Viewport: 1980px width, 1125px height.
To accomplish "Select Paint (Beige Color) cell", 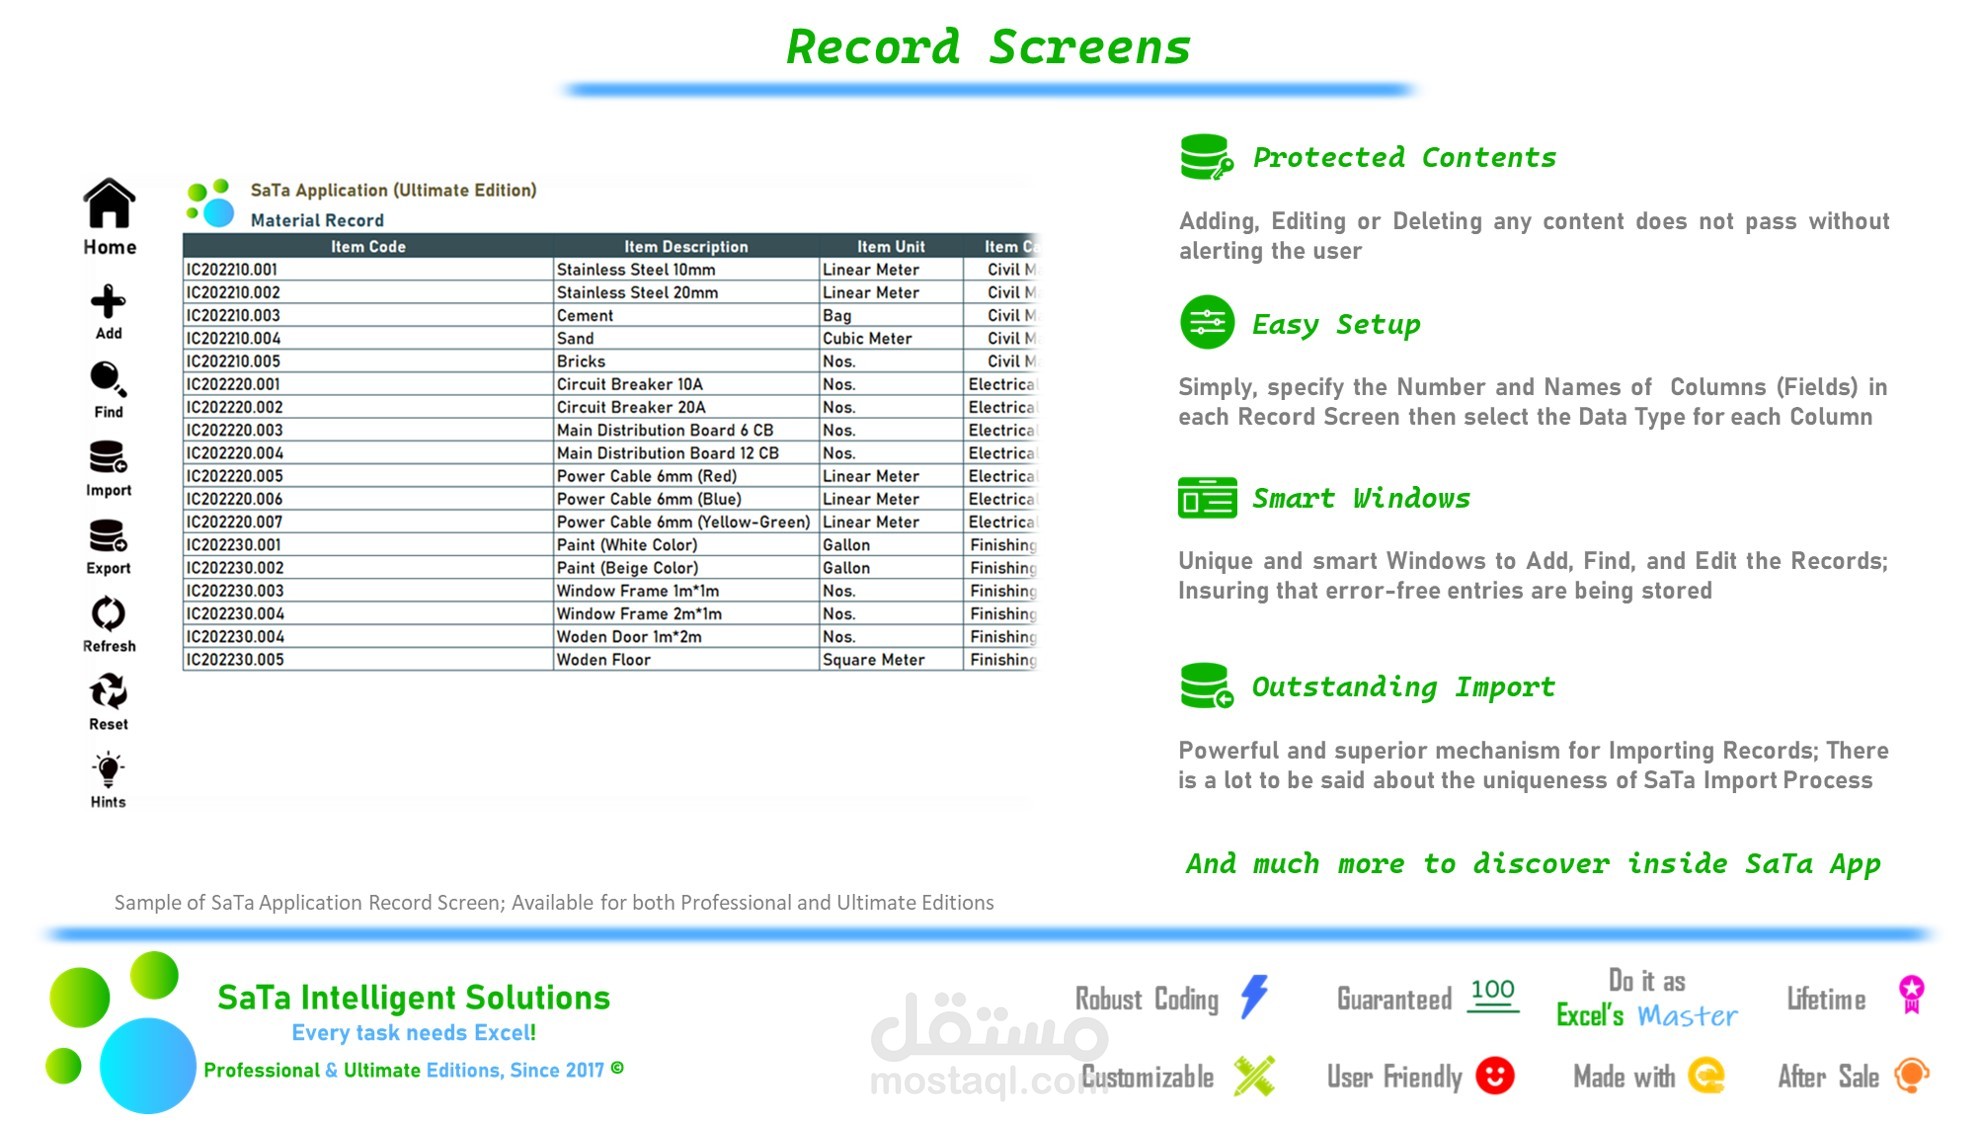I will coord(686,568).
